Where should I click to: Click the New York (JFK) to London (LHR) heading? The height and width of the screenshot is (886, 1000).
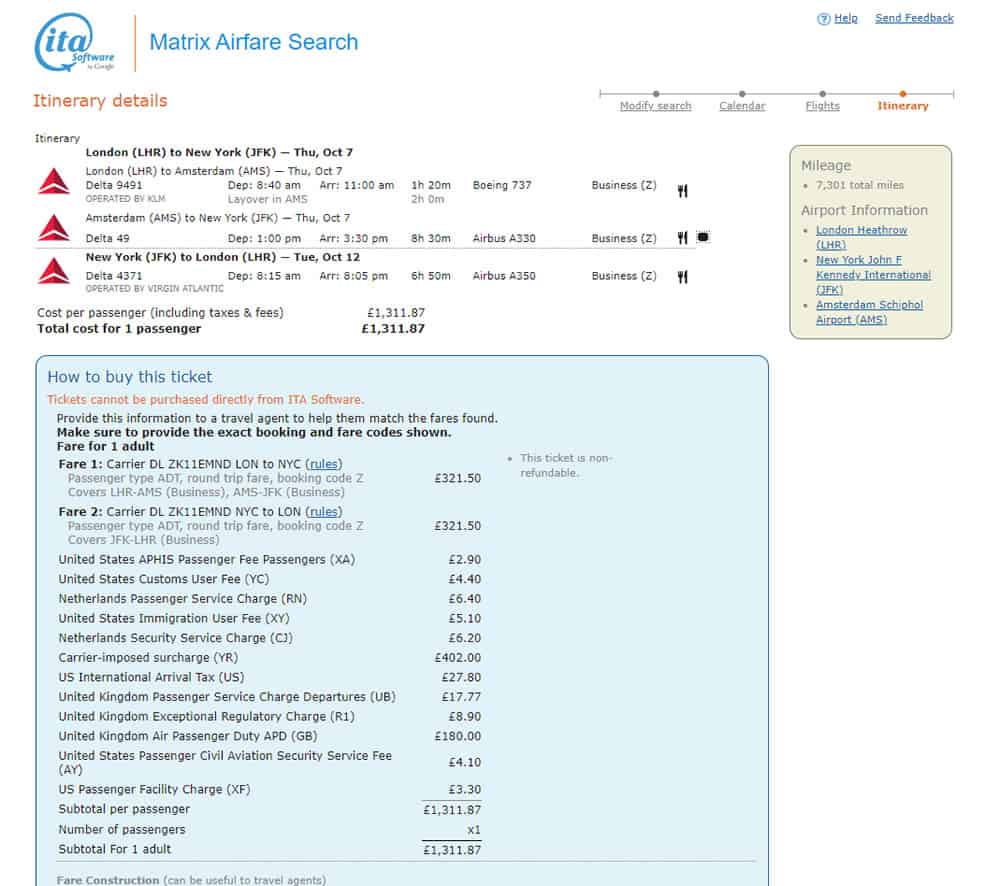click(x=223, y=257)
